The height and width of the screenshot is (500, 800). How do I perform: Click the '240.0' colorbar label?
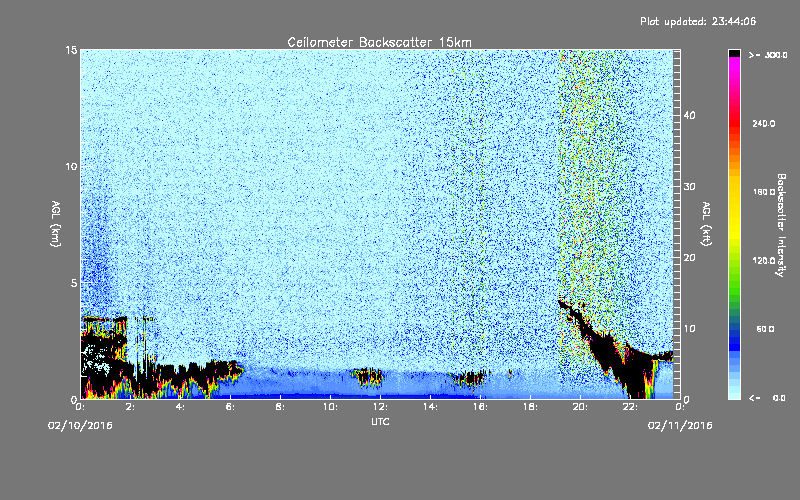pos(764,124)
